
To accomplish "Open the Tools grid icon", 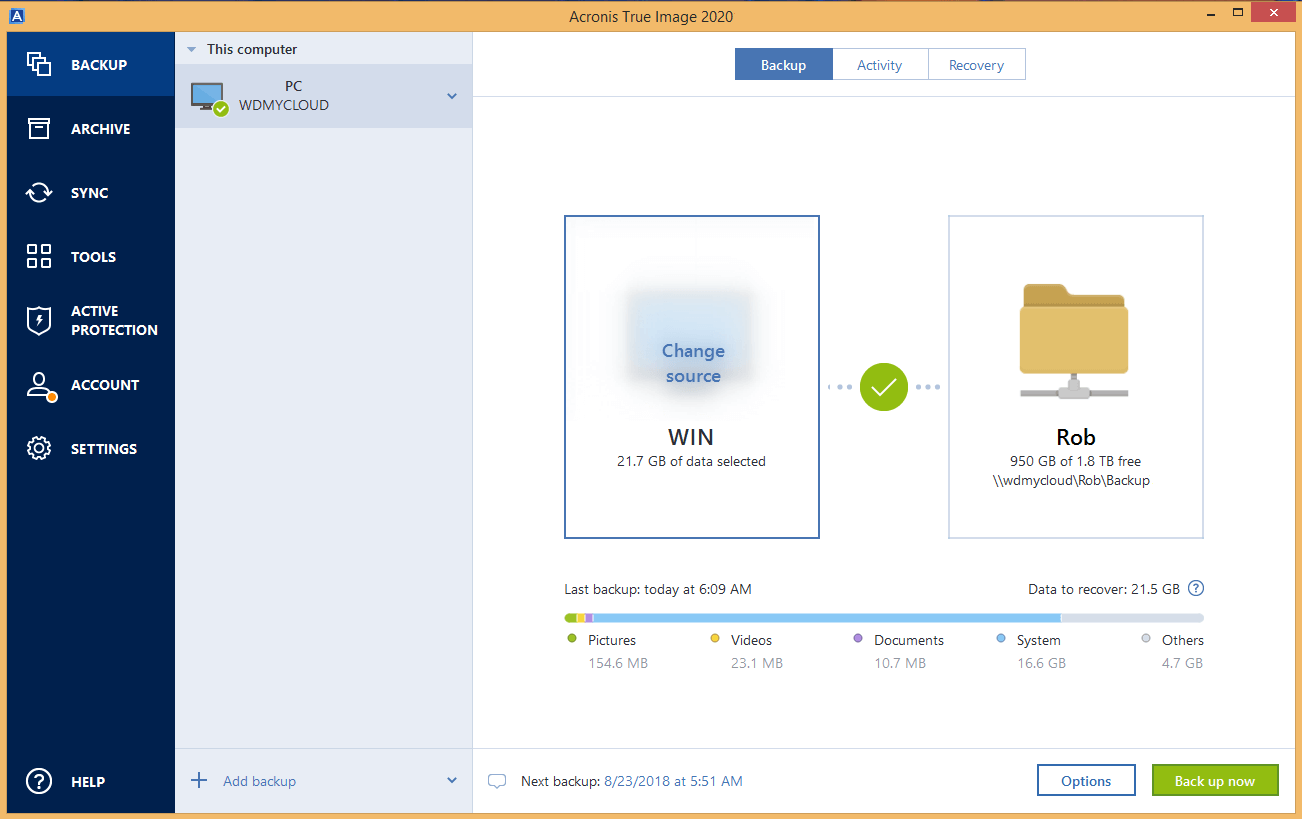I will 39,256.
